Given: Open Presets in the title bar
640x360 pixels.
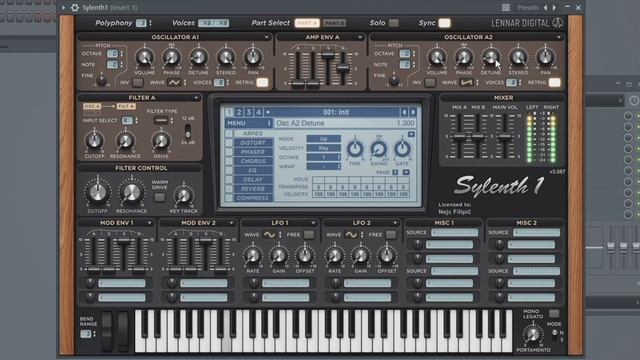Looking at the screenshot, I should click(x=528, y=7).
